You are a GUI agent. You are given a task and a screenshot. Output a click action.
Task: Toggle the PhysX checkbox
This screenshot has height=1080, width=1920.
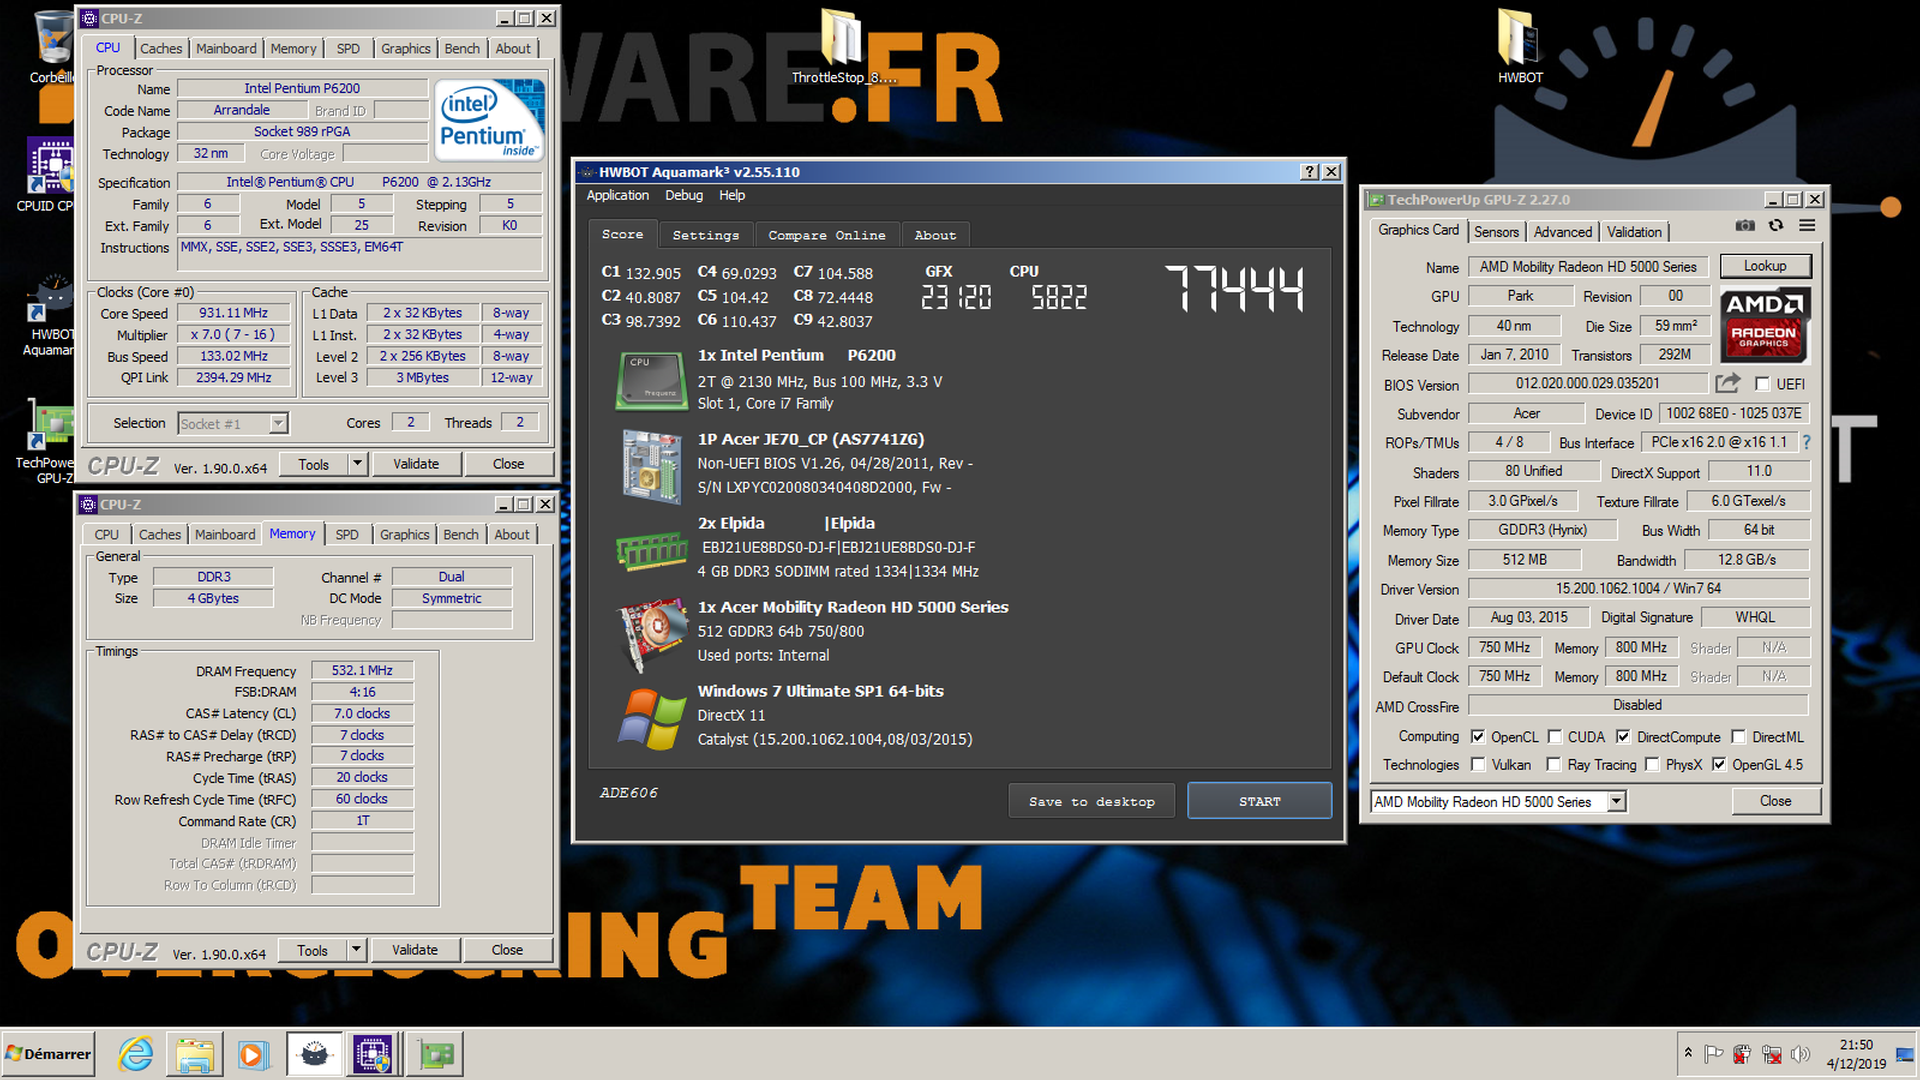pos(1652,765)
